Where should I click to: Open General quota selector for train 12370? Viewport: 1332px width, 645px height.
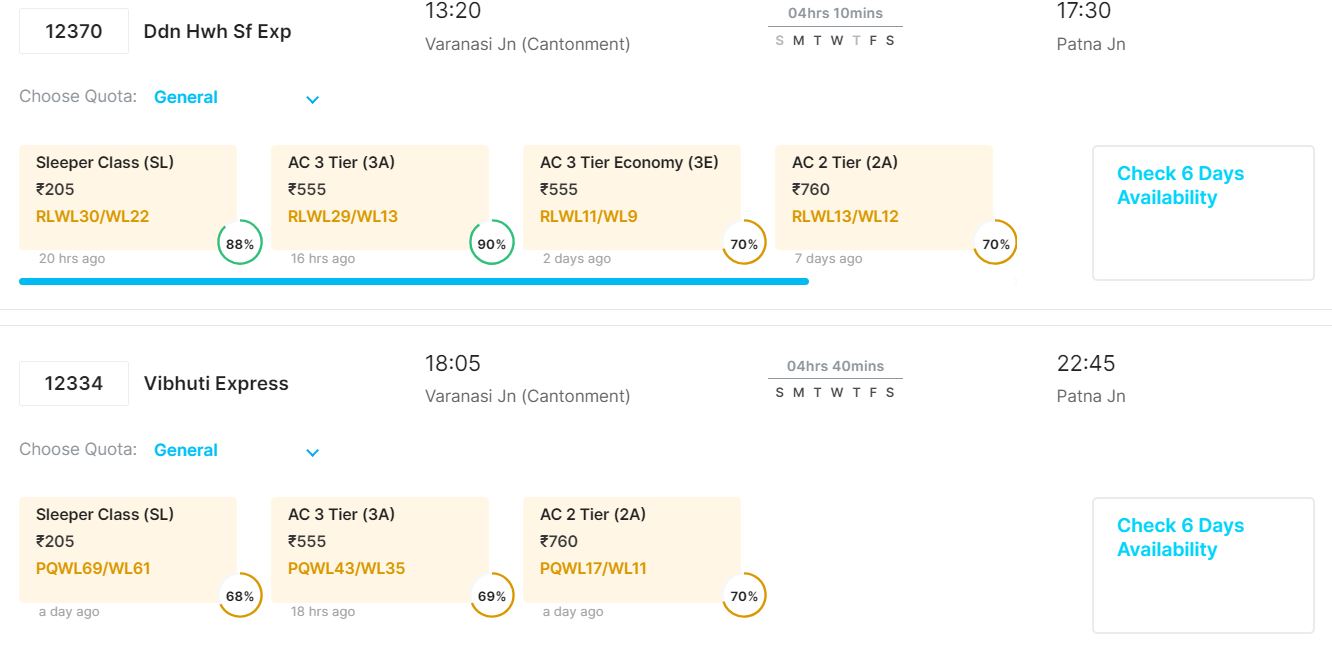click(x=186, y=97)
